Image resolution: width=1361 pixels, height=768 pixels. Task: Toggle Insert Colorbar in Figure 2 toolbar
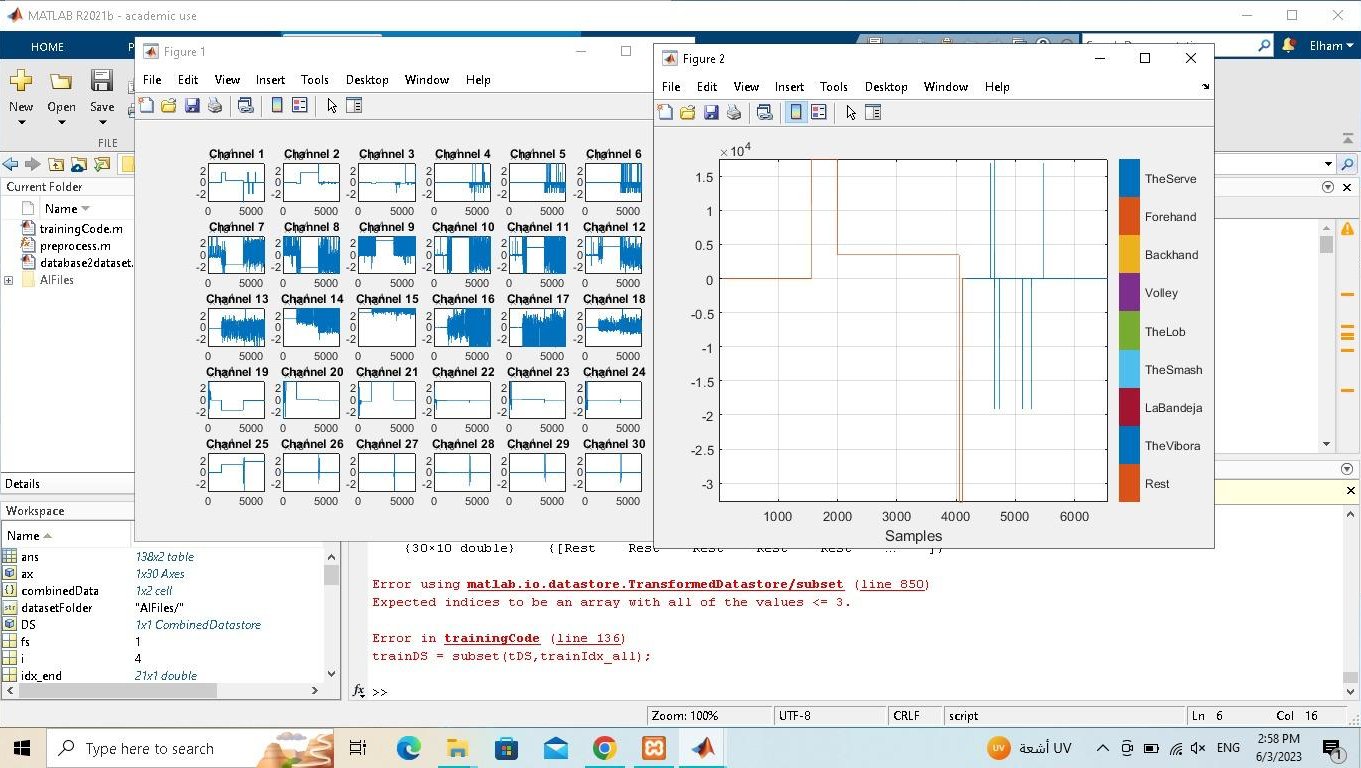coord(796,113)
